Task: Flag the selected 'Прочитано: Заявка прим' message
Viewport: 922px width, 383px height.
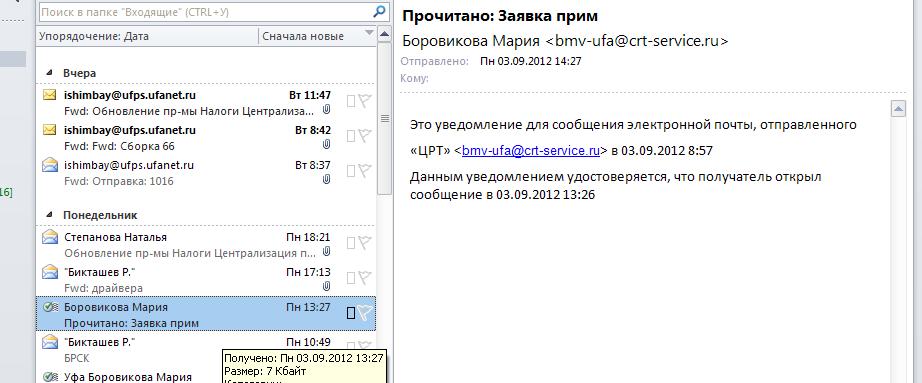Action: pos(365,313)
